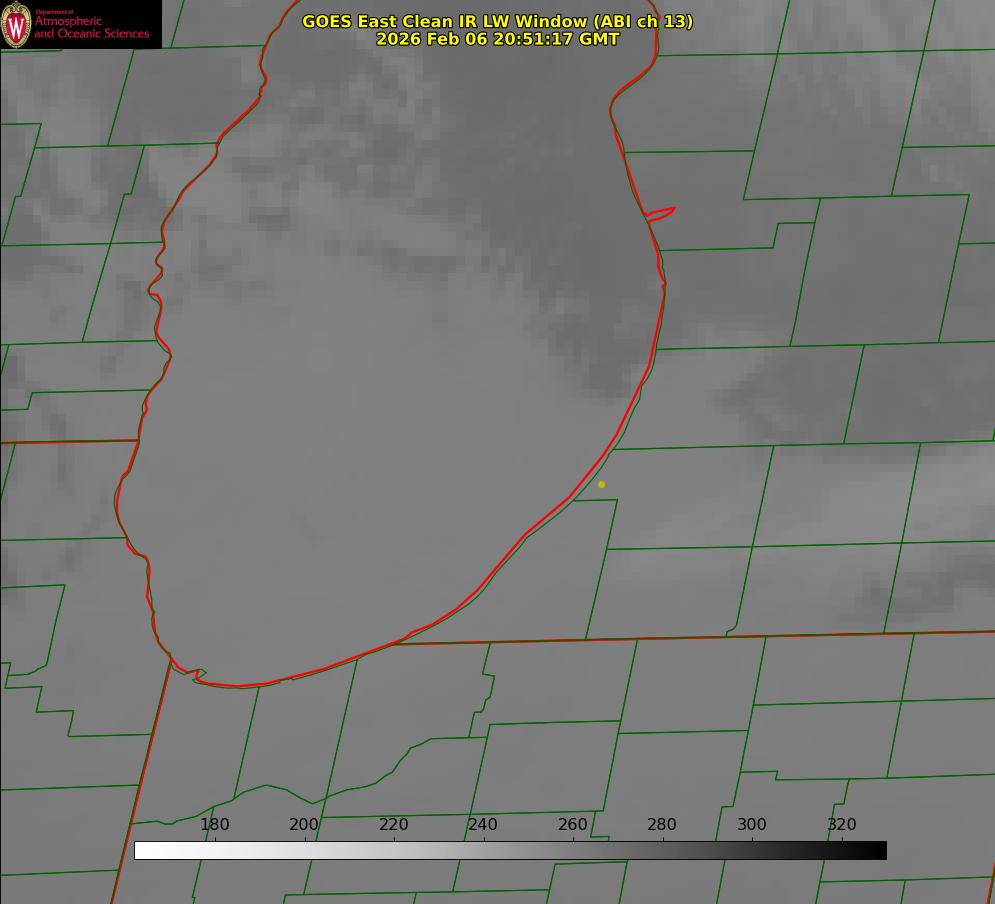Click the 180 colorbar label

pos(214,824)
